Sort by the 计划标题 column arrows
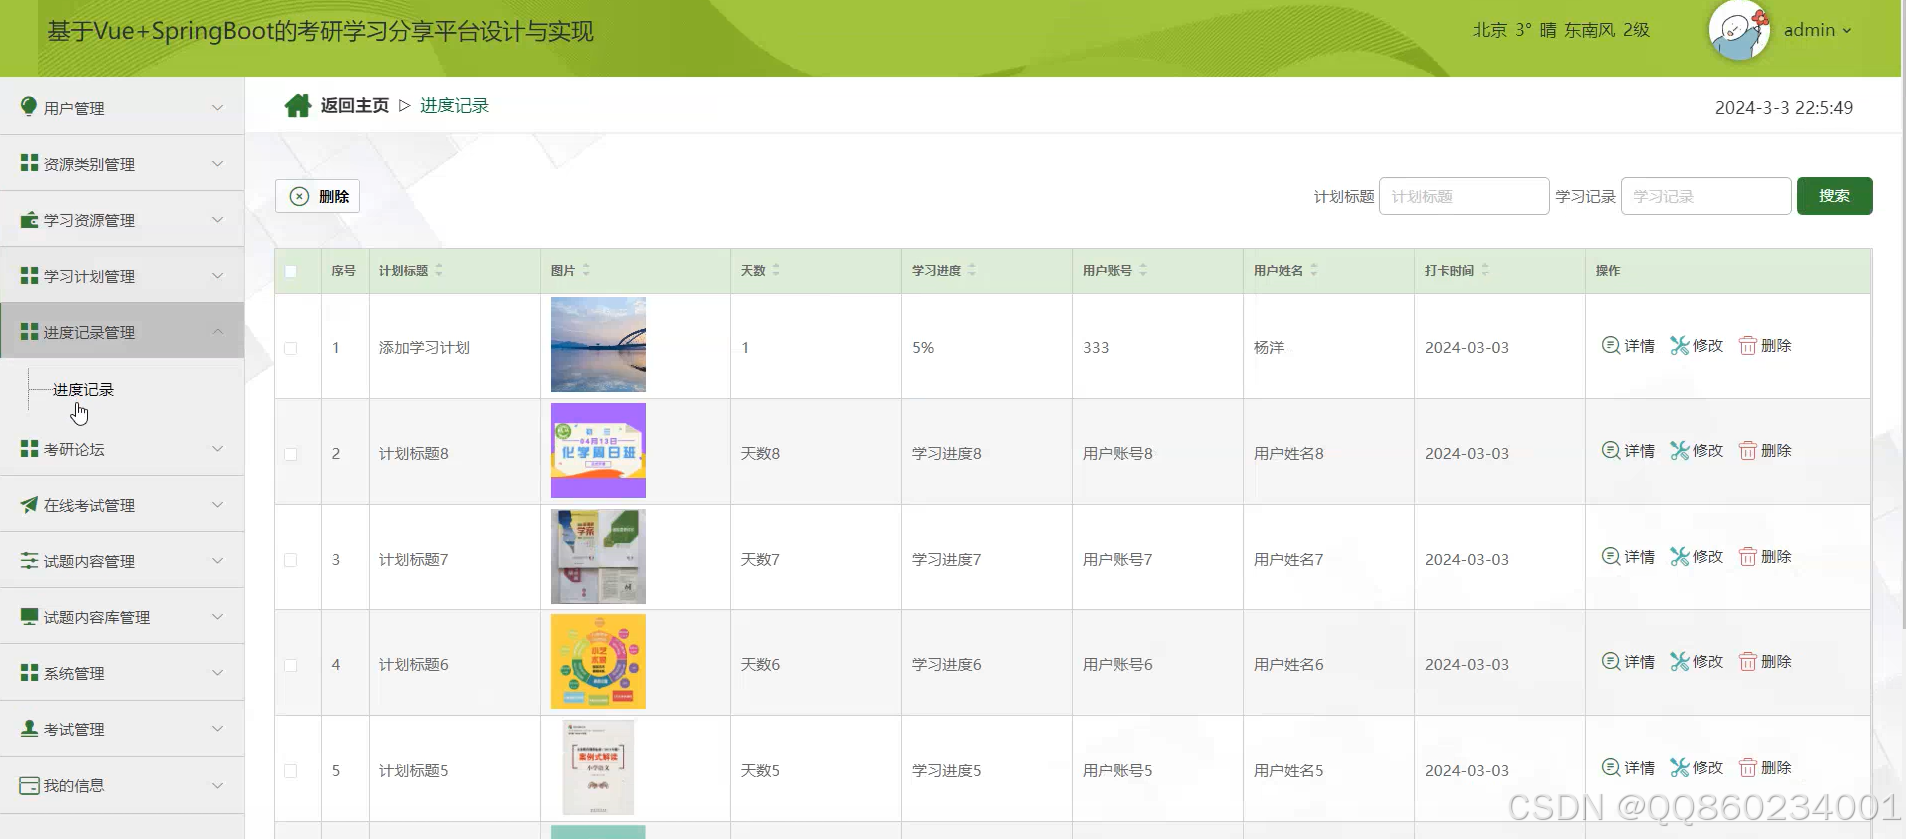1906x839 pixels. [x=439, y=271]
